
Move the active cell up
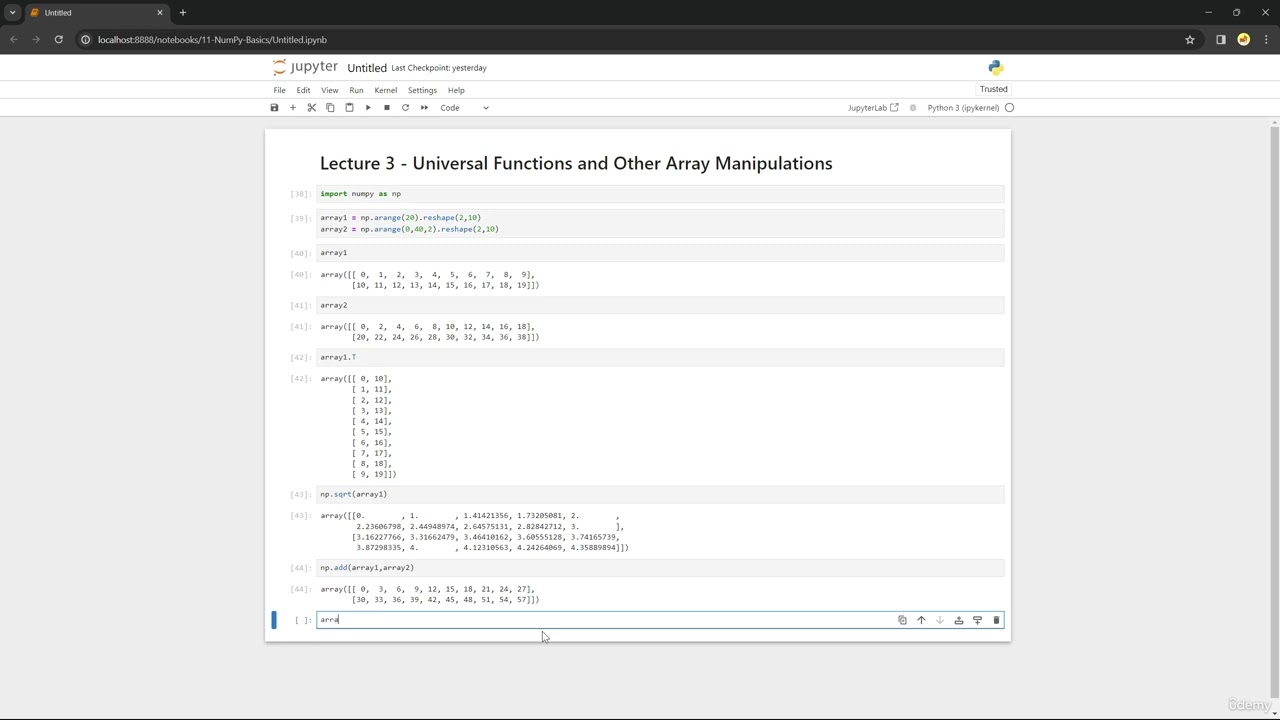(x=921, y=620)
